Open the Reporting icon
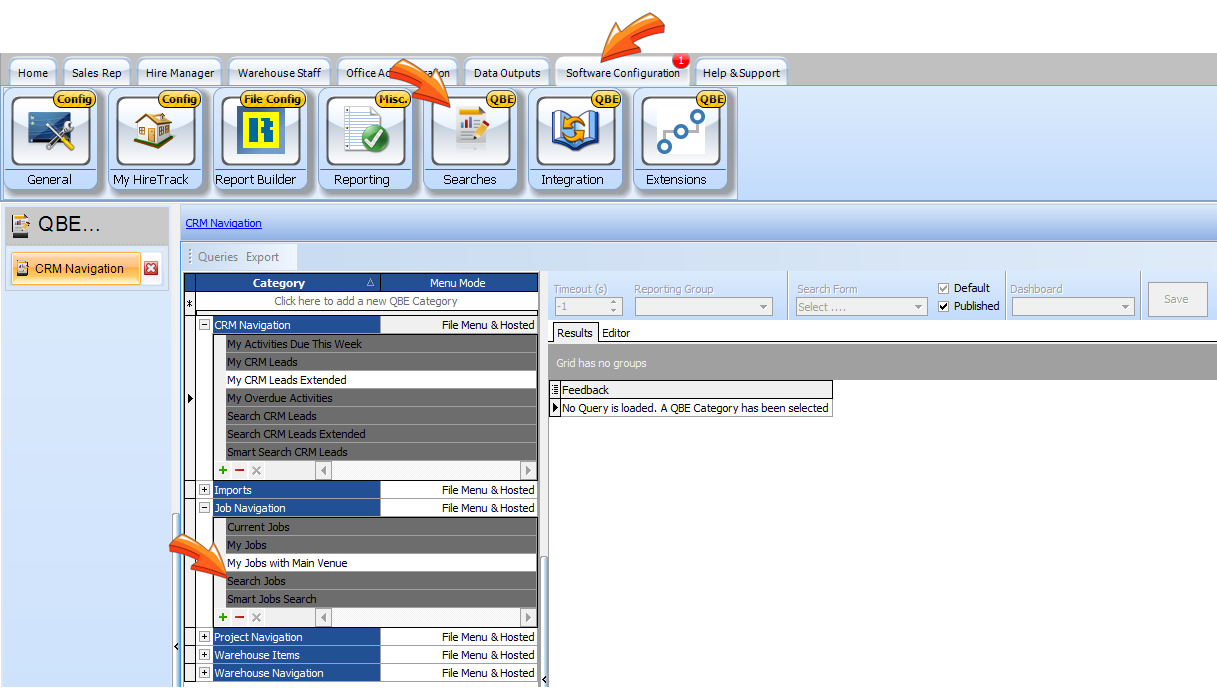The height and width of the screenshot is (688, 1217). (x=365, y=131)
